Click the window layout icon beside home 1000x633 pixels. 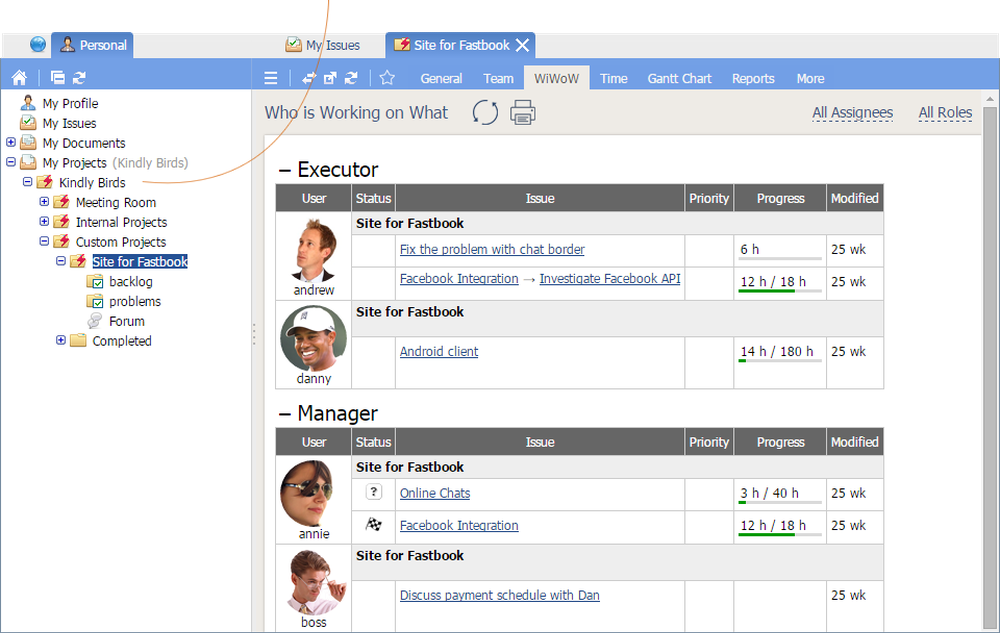pyautogui.click(x=57, y=78)
